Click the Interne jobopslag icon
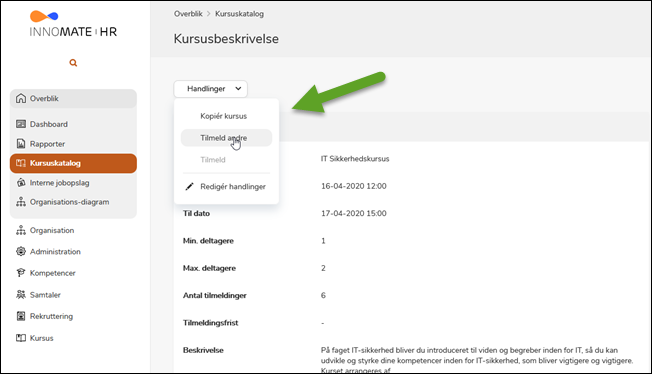652x374 pixels. (21, 183)
